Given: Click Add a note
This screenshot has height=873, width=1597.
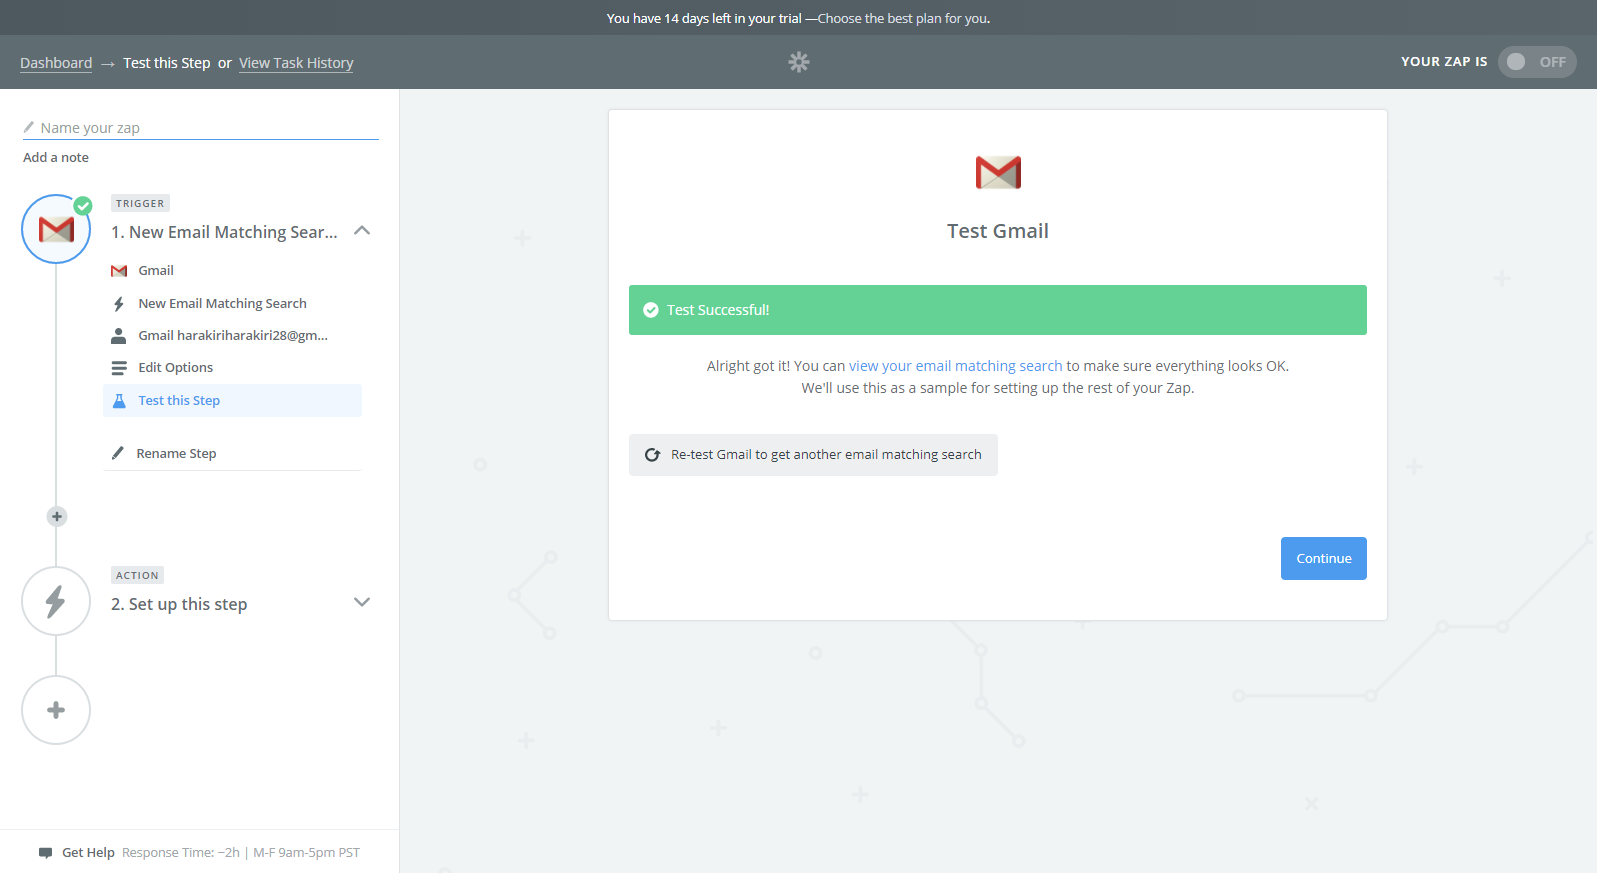Looking at the screenshot, I should click(x=56, y=158).
